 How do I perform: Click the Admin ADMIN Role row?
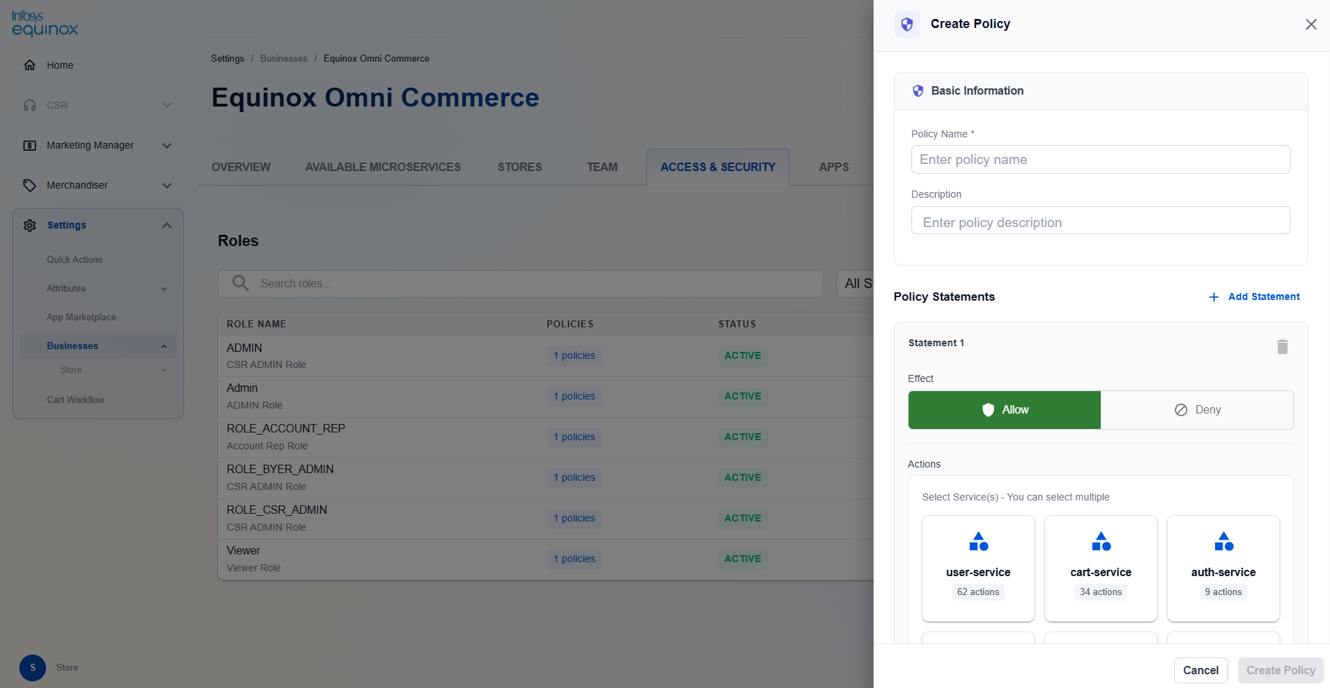546,396
